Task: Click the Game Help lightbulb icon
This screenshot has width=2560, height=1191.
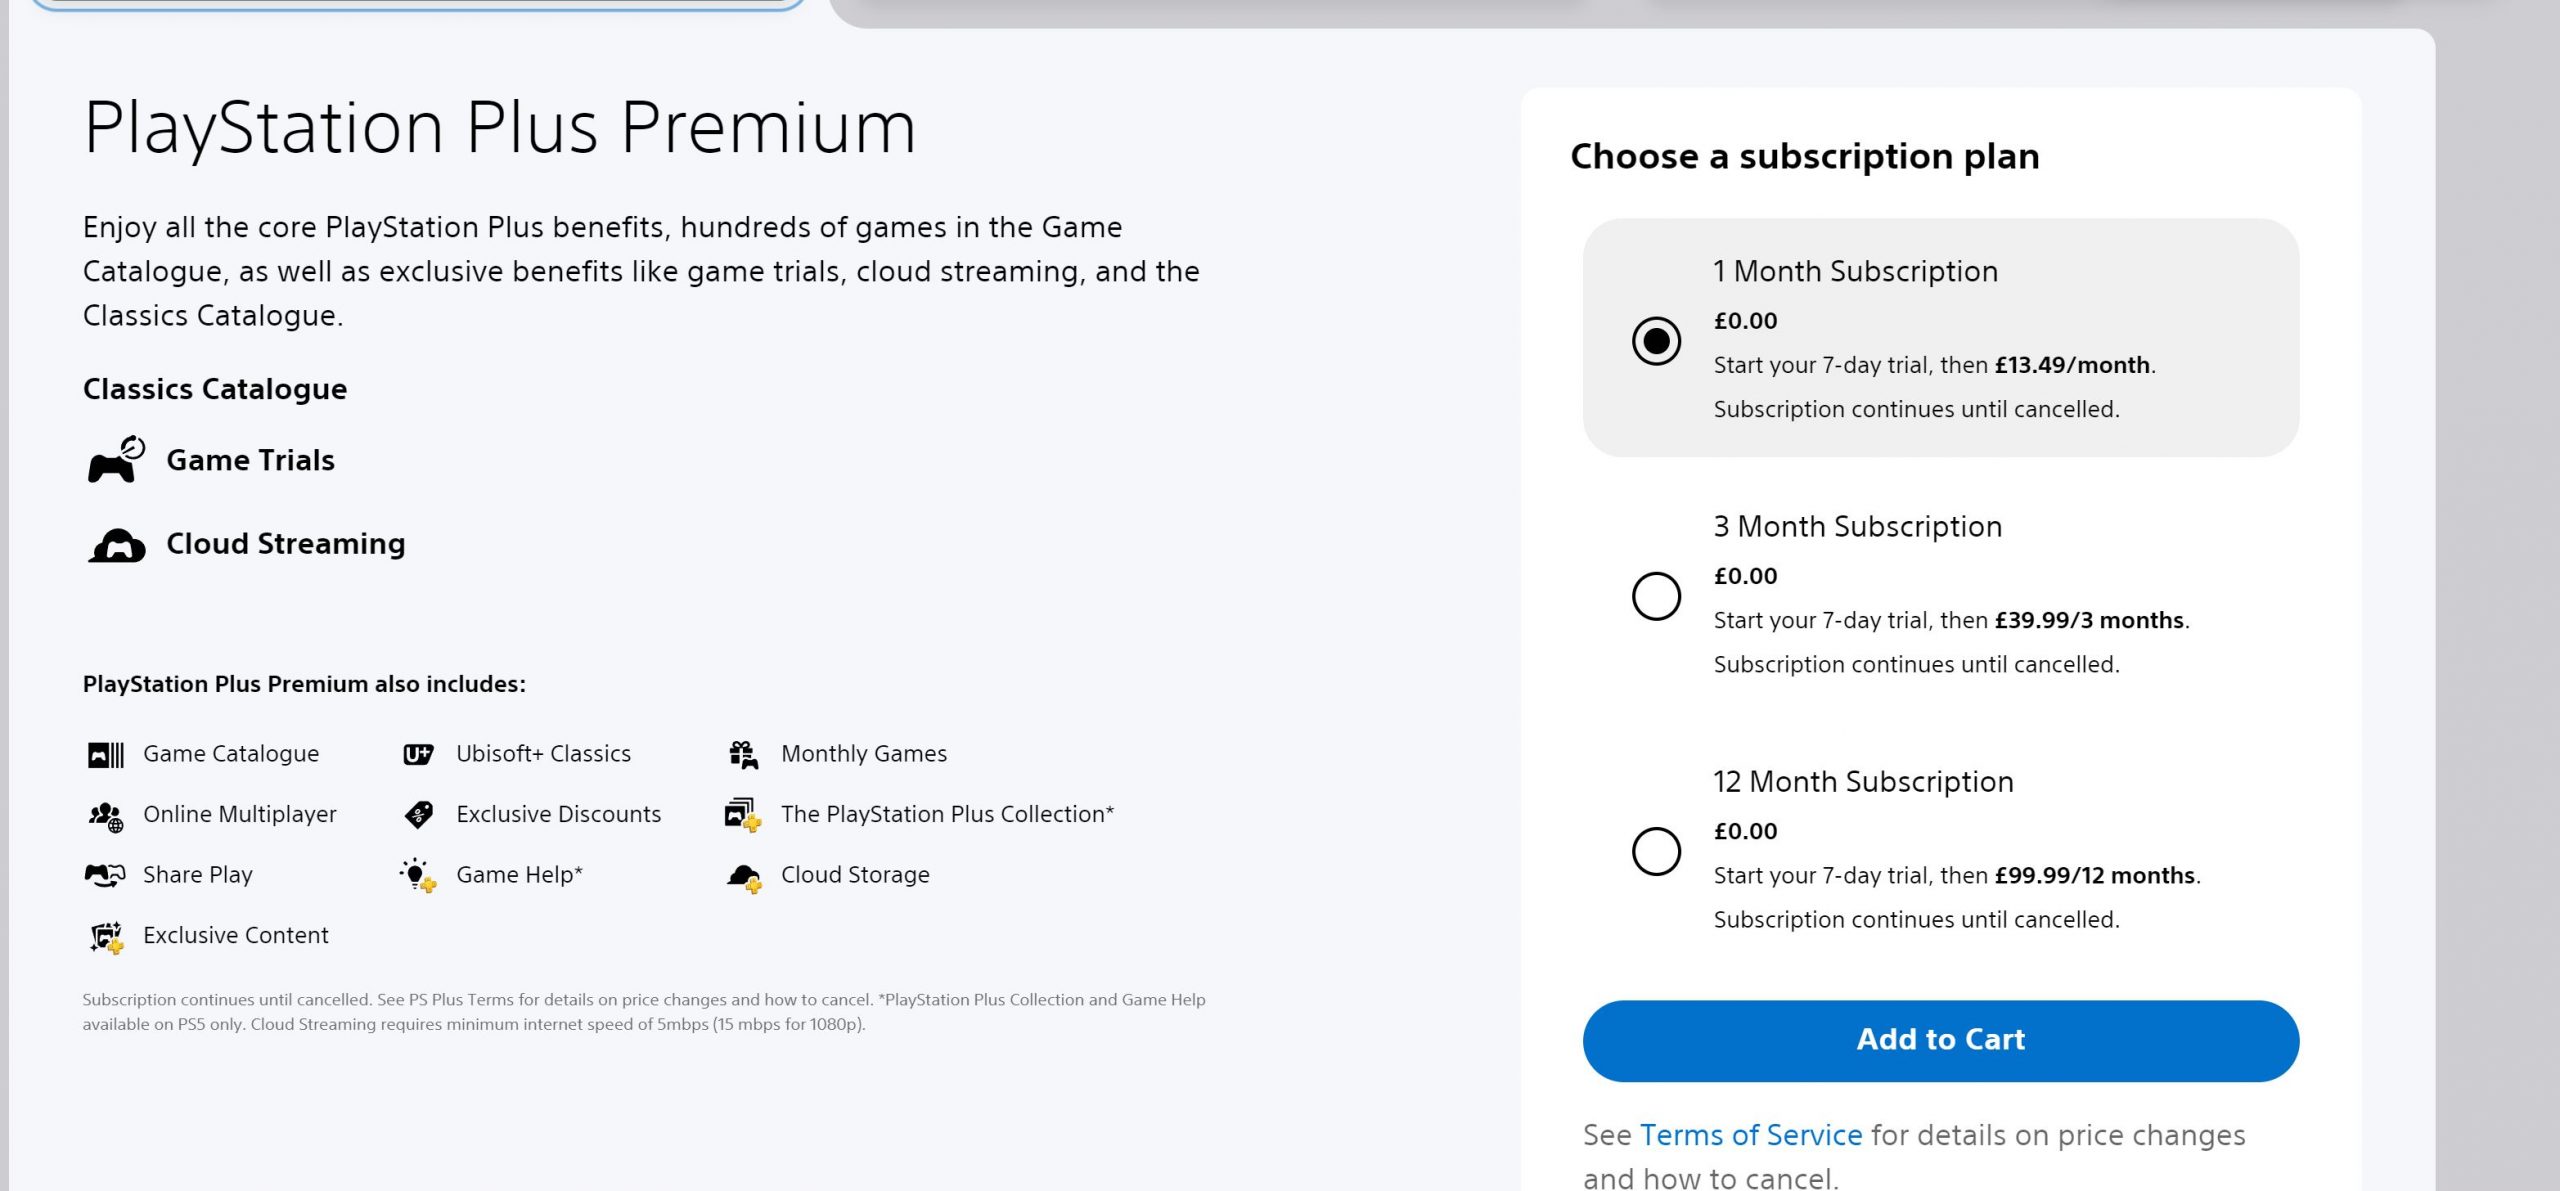Action: point(420,874)
